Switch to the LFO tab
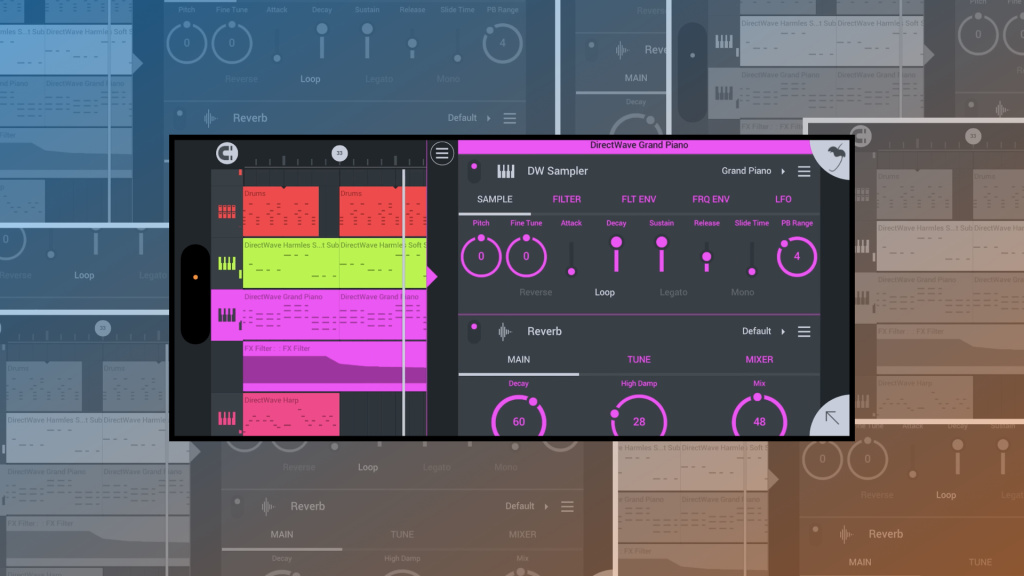This screenshot has height=576, width=1024. [x=783, y=199]
